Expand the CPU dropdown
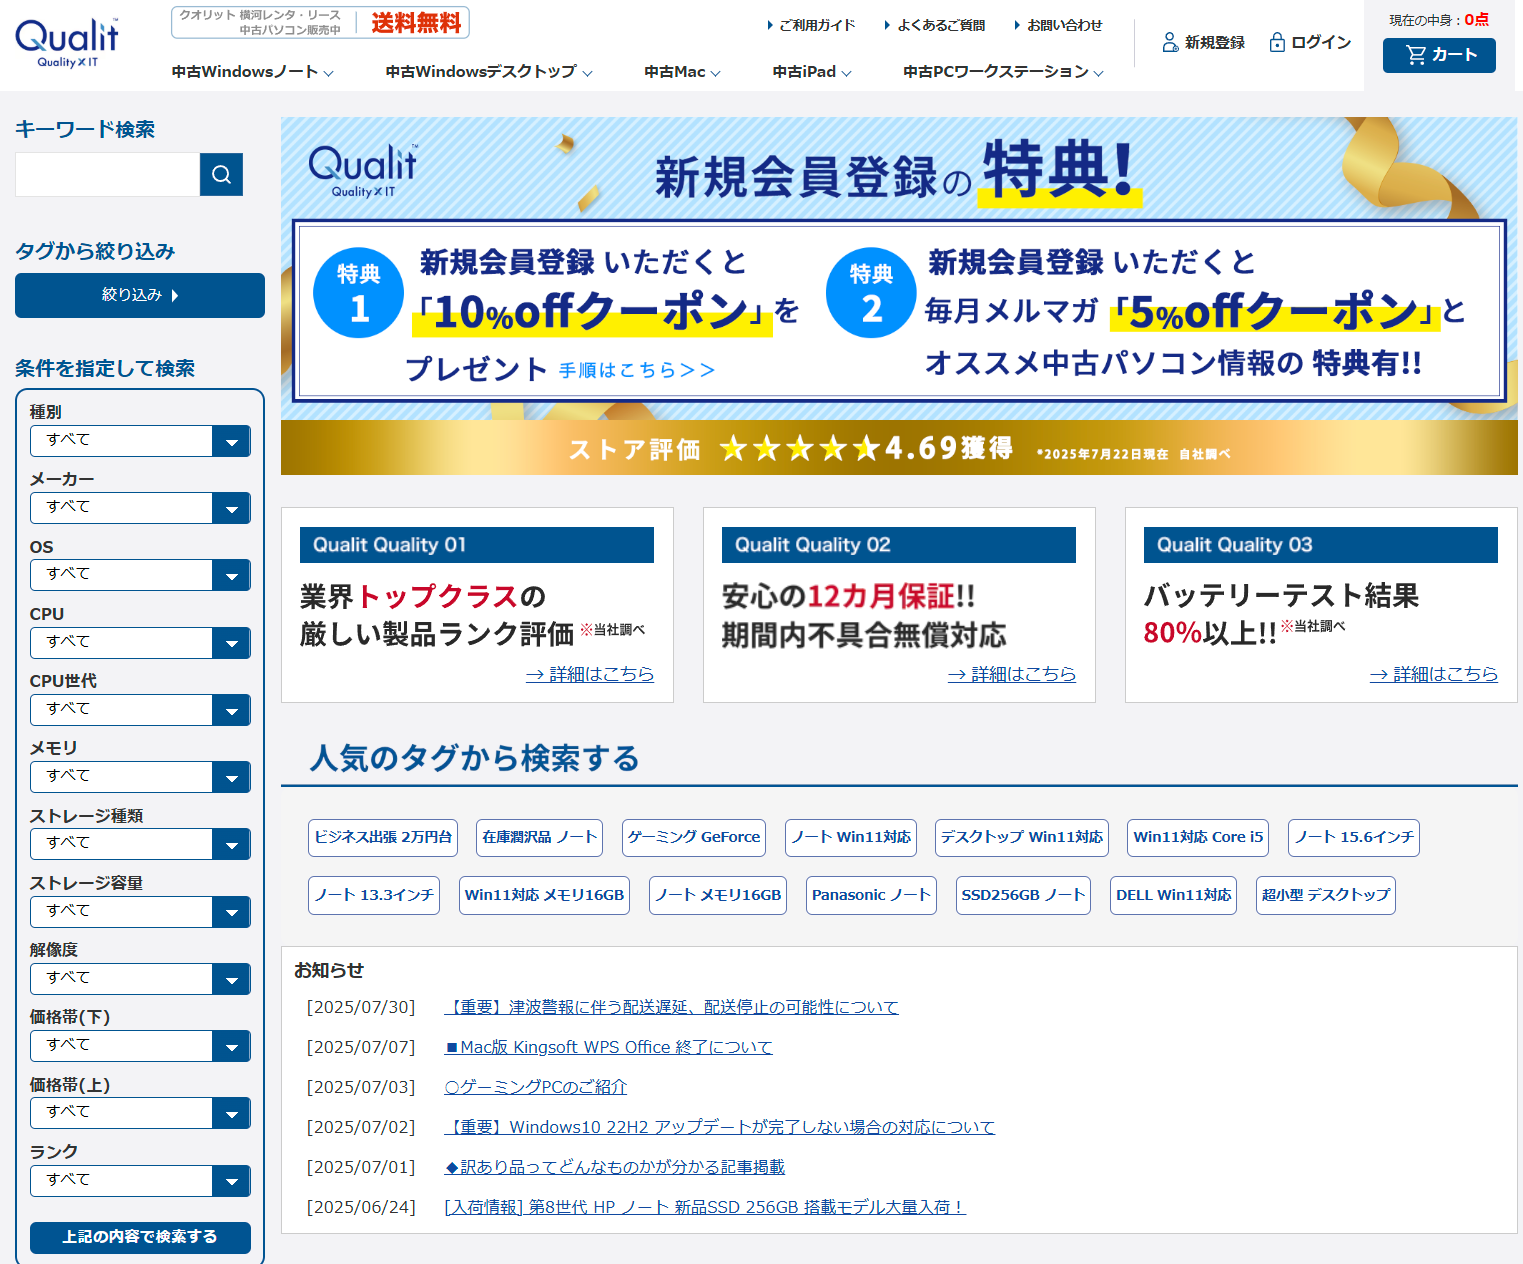 (x=140, y=643)
